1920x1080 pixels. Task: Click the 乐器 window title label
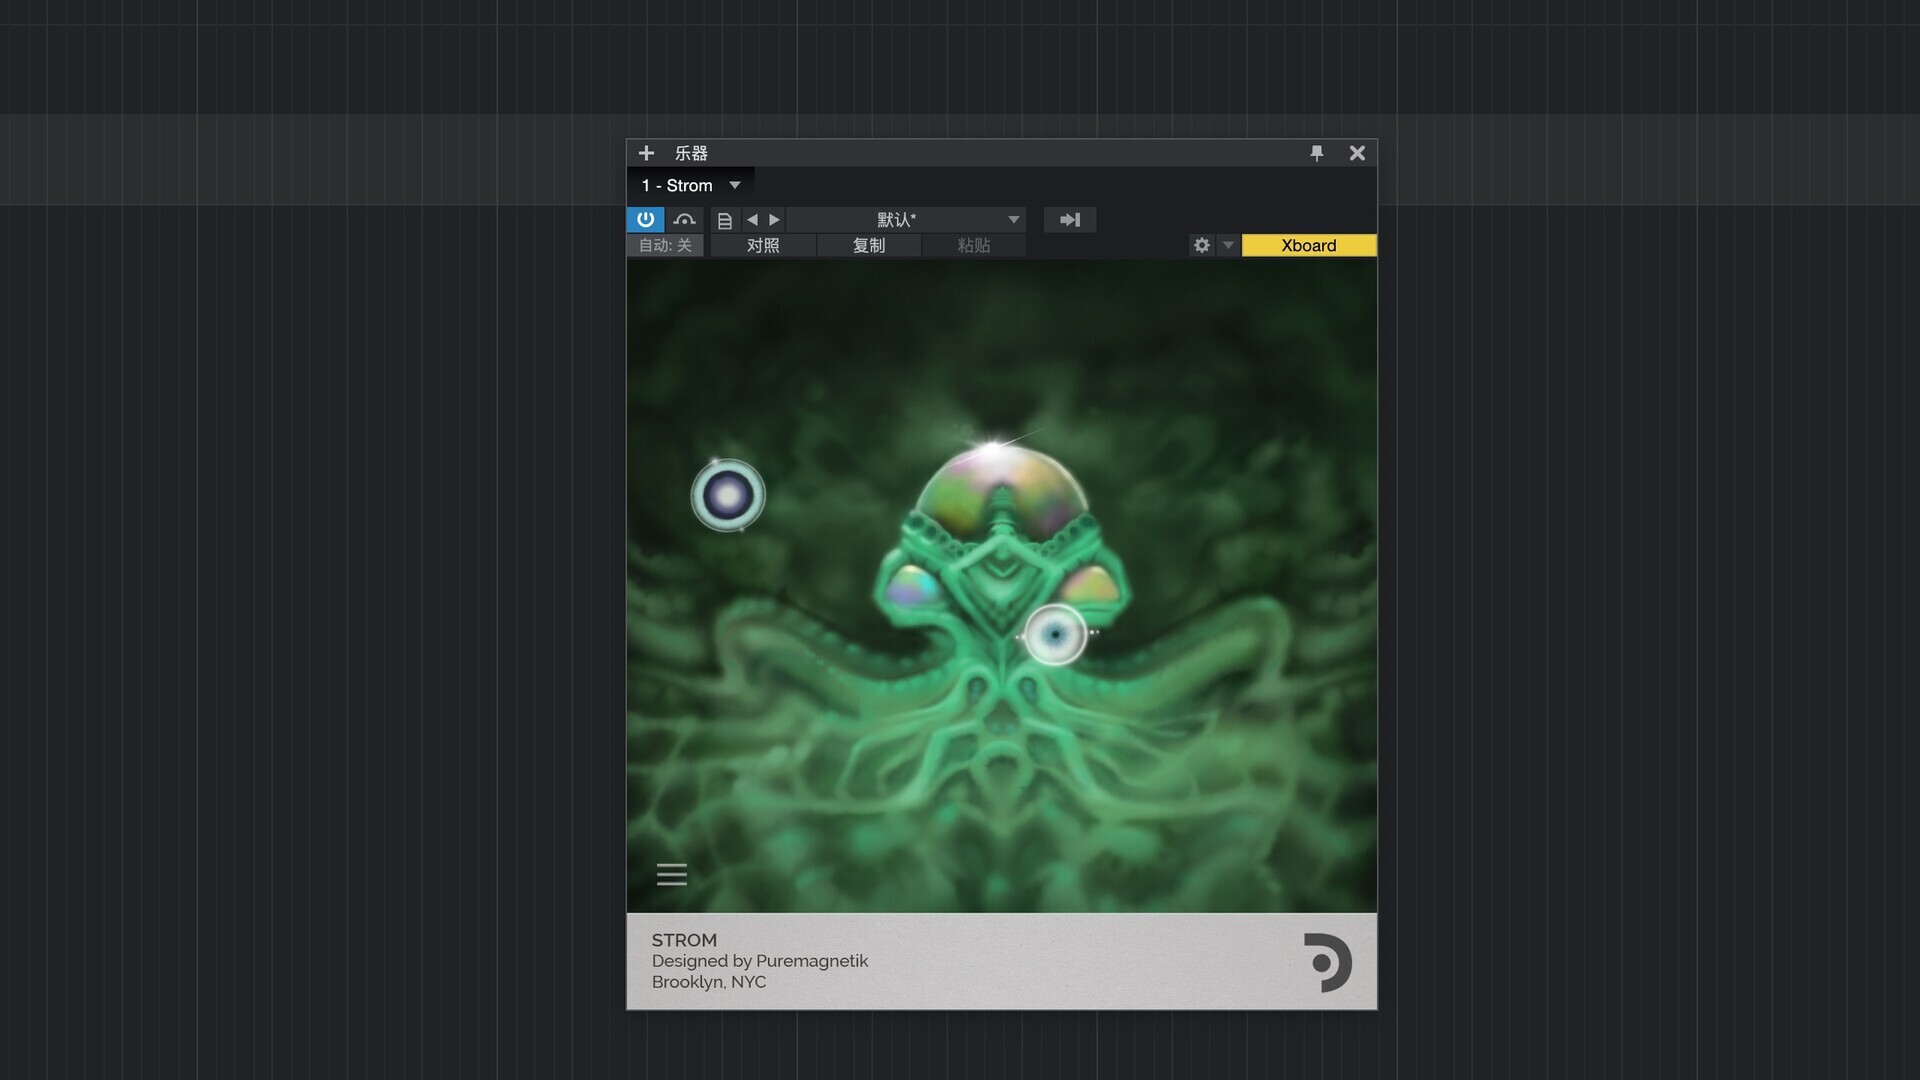pyautogui.click(x=691, y=153)
